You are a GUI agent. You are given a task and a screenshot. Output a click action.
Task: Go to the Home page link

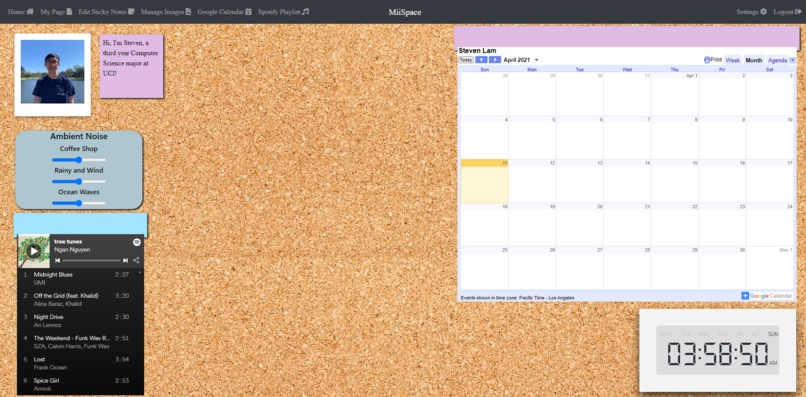(x=21, y=11)
